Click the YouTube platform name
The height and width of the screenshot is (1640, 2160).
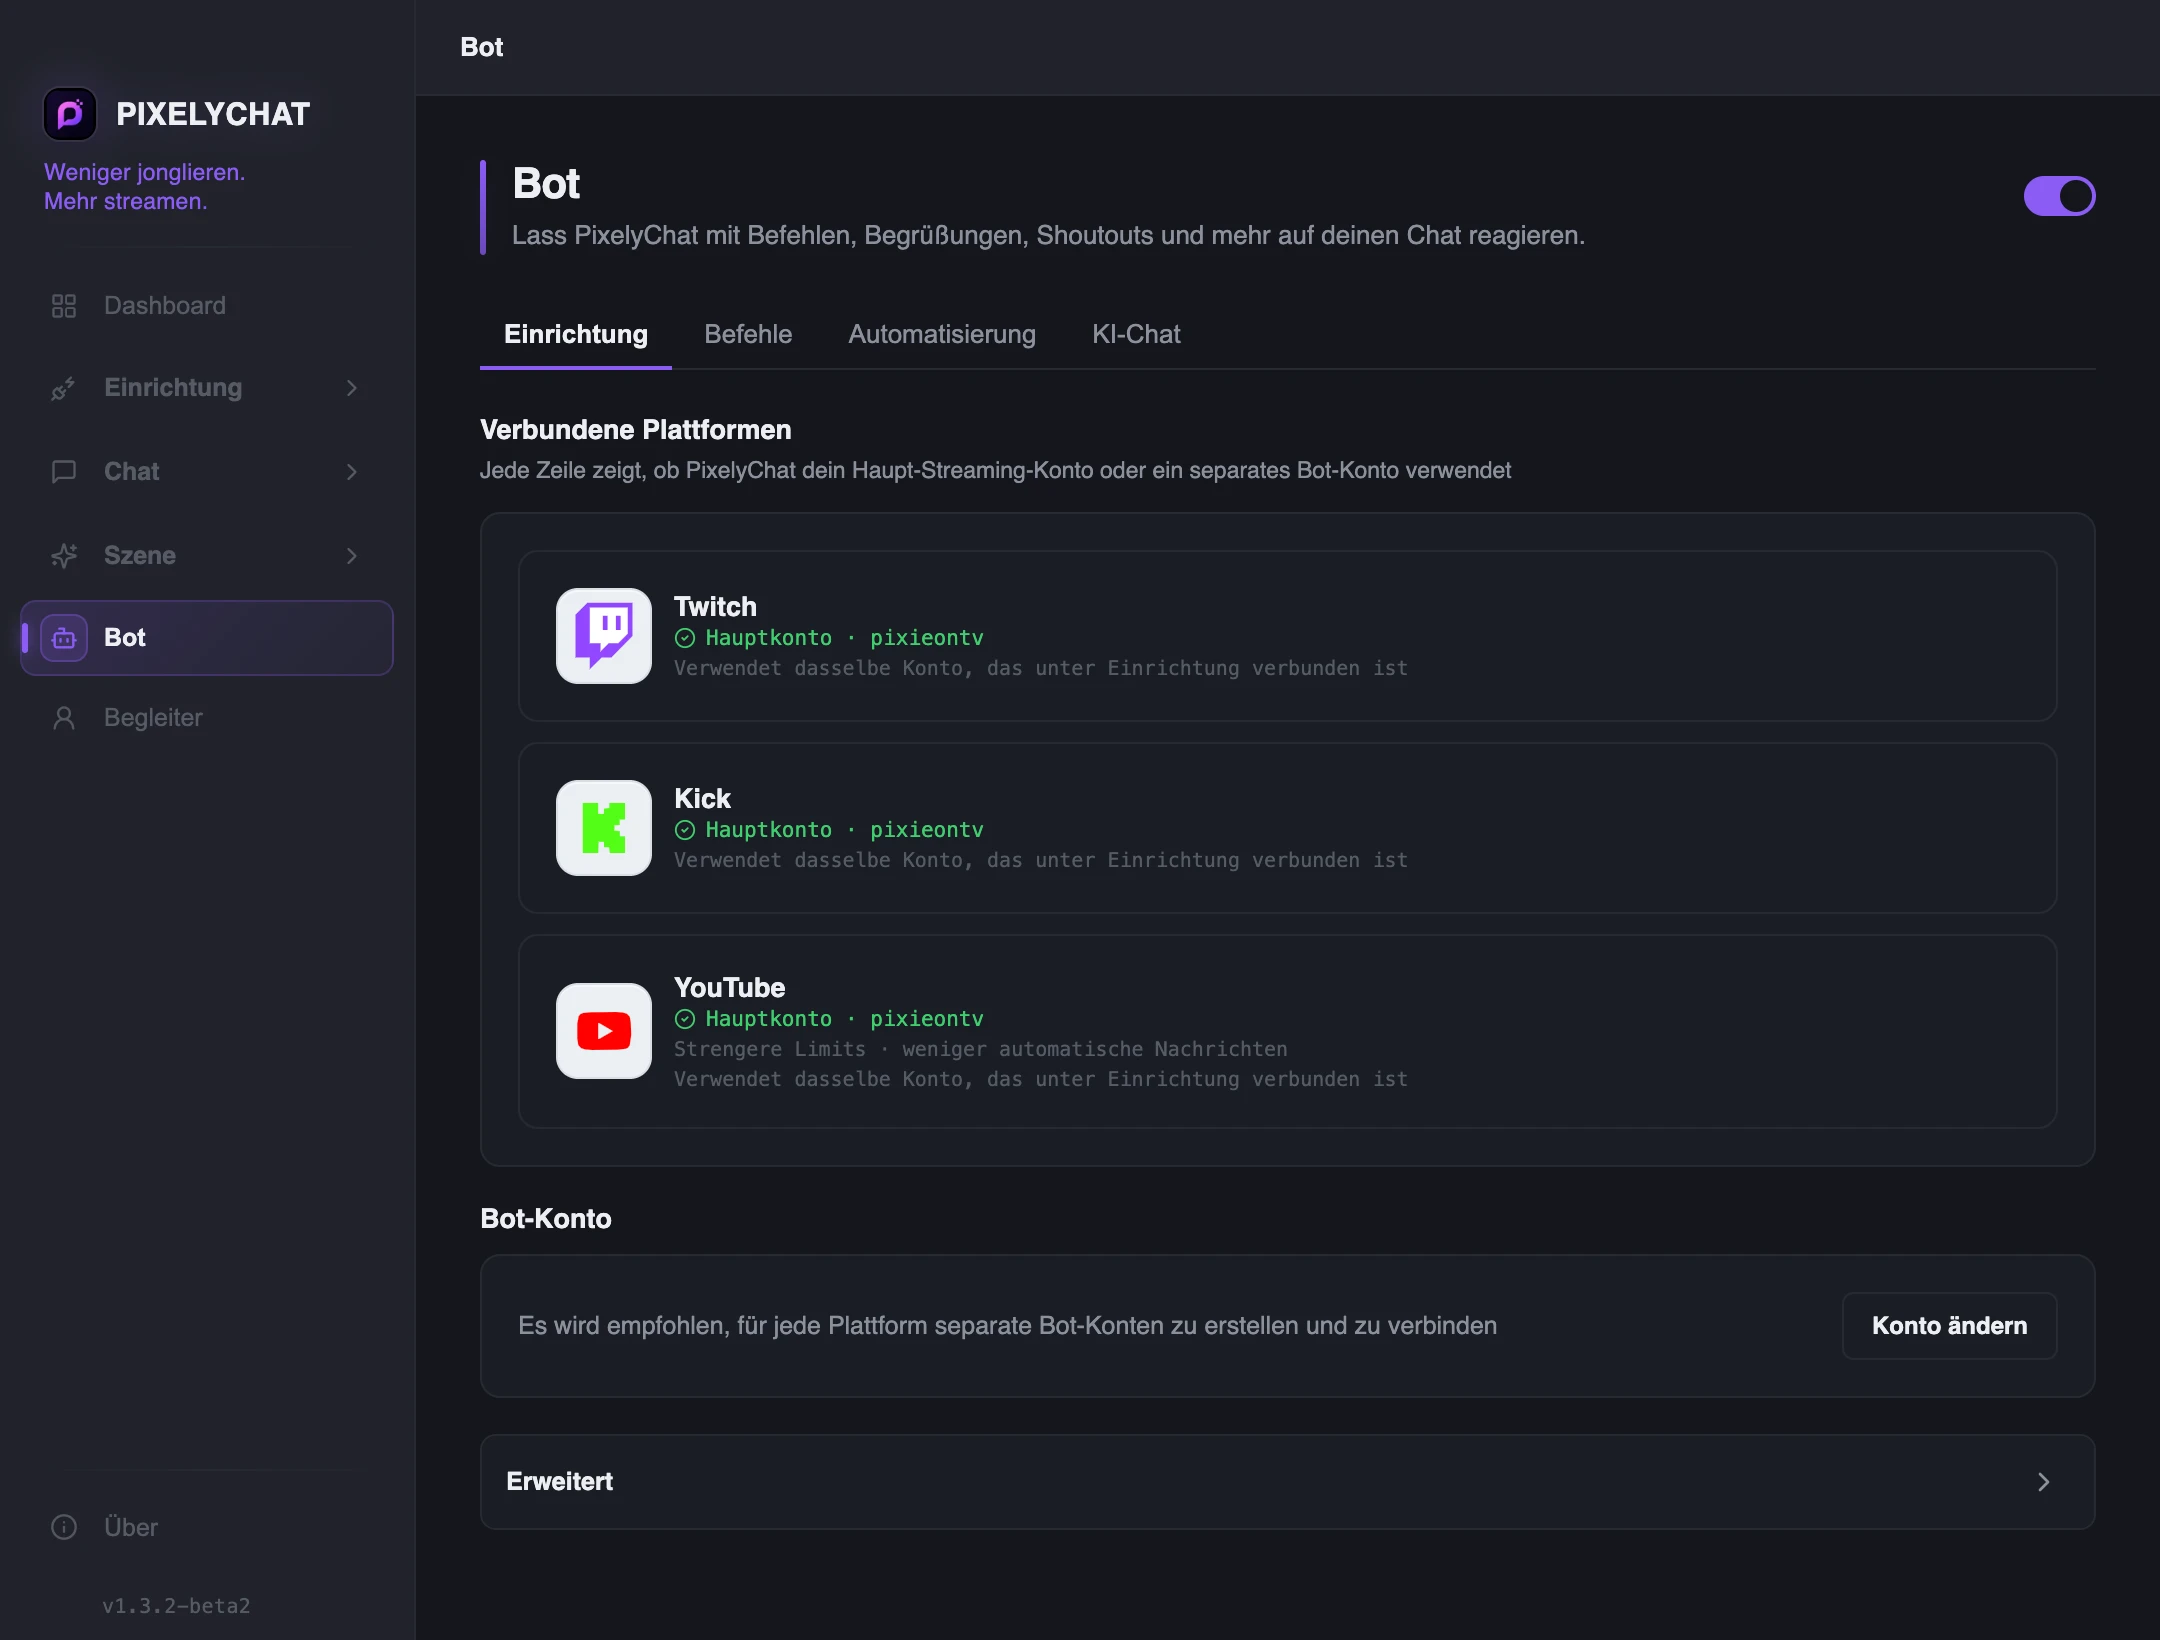click(x=730, y=988)
